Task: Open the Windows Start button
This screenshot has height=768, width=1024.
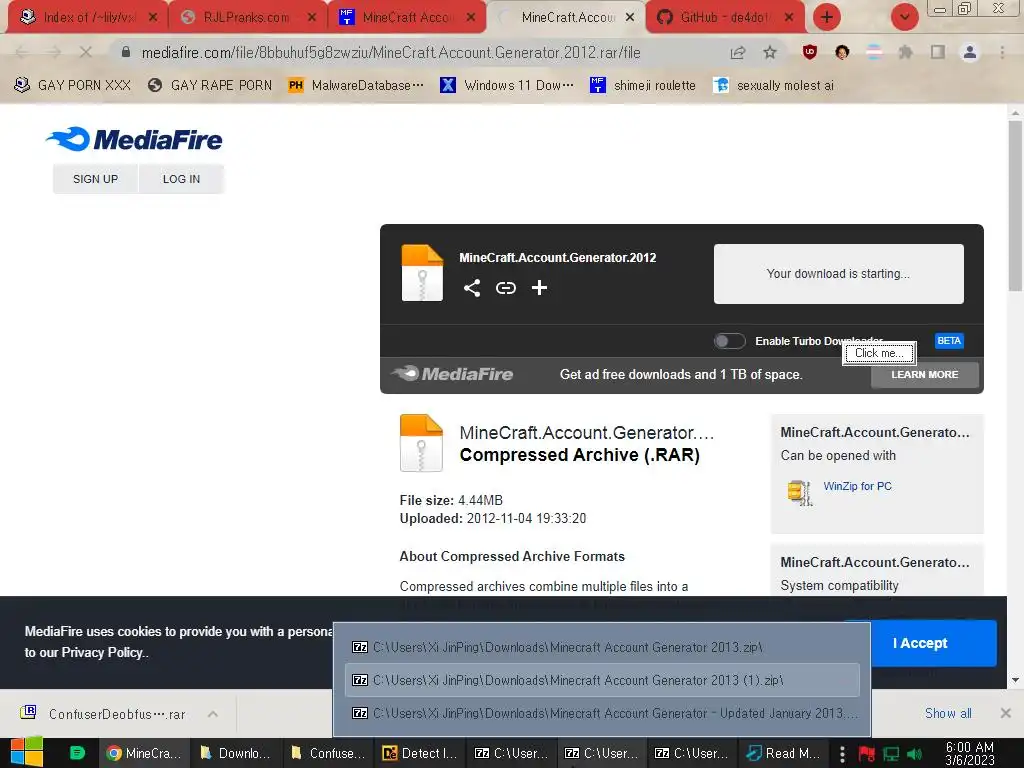Action: coord(27,753)
